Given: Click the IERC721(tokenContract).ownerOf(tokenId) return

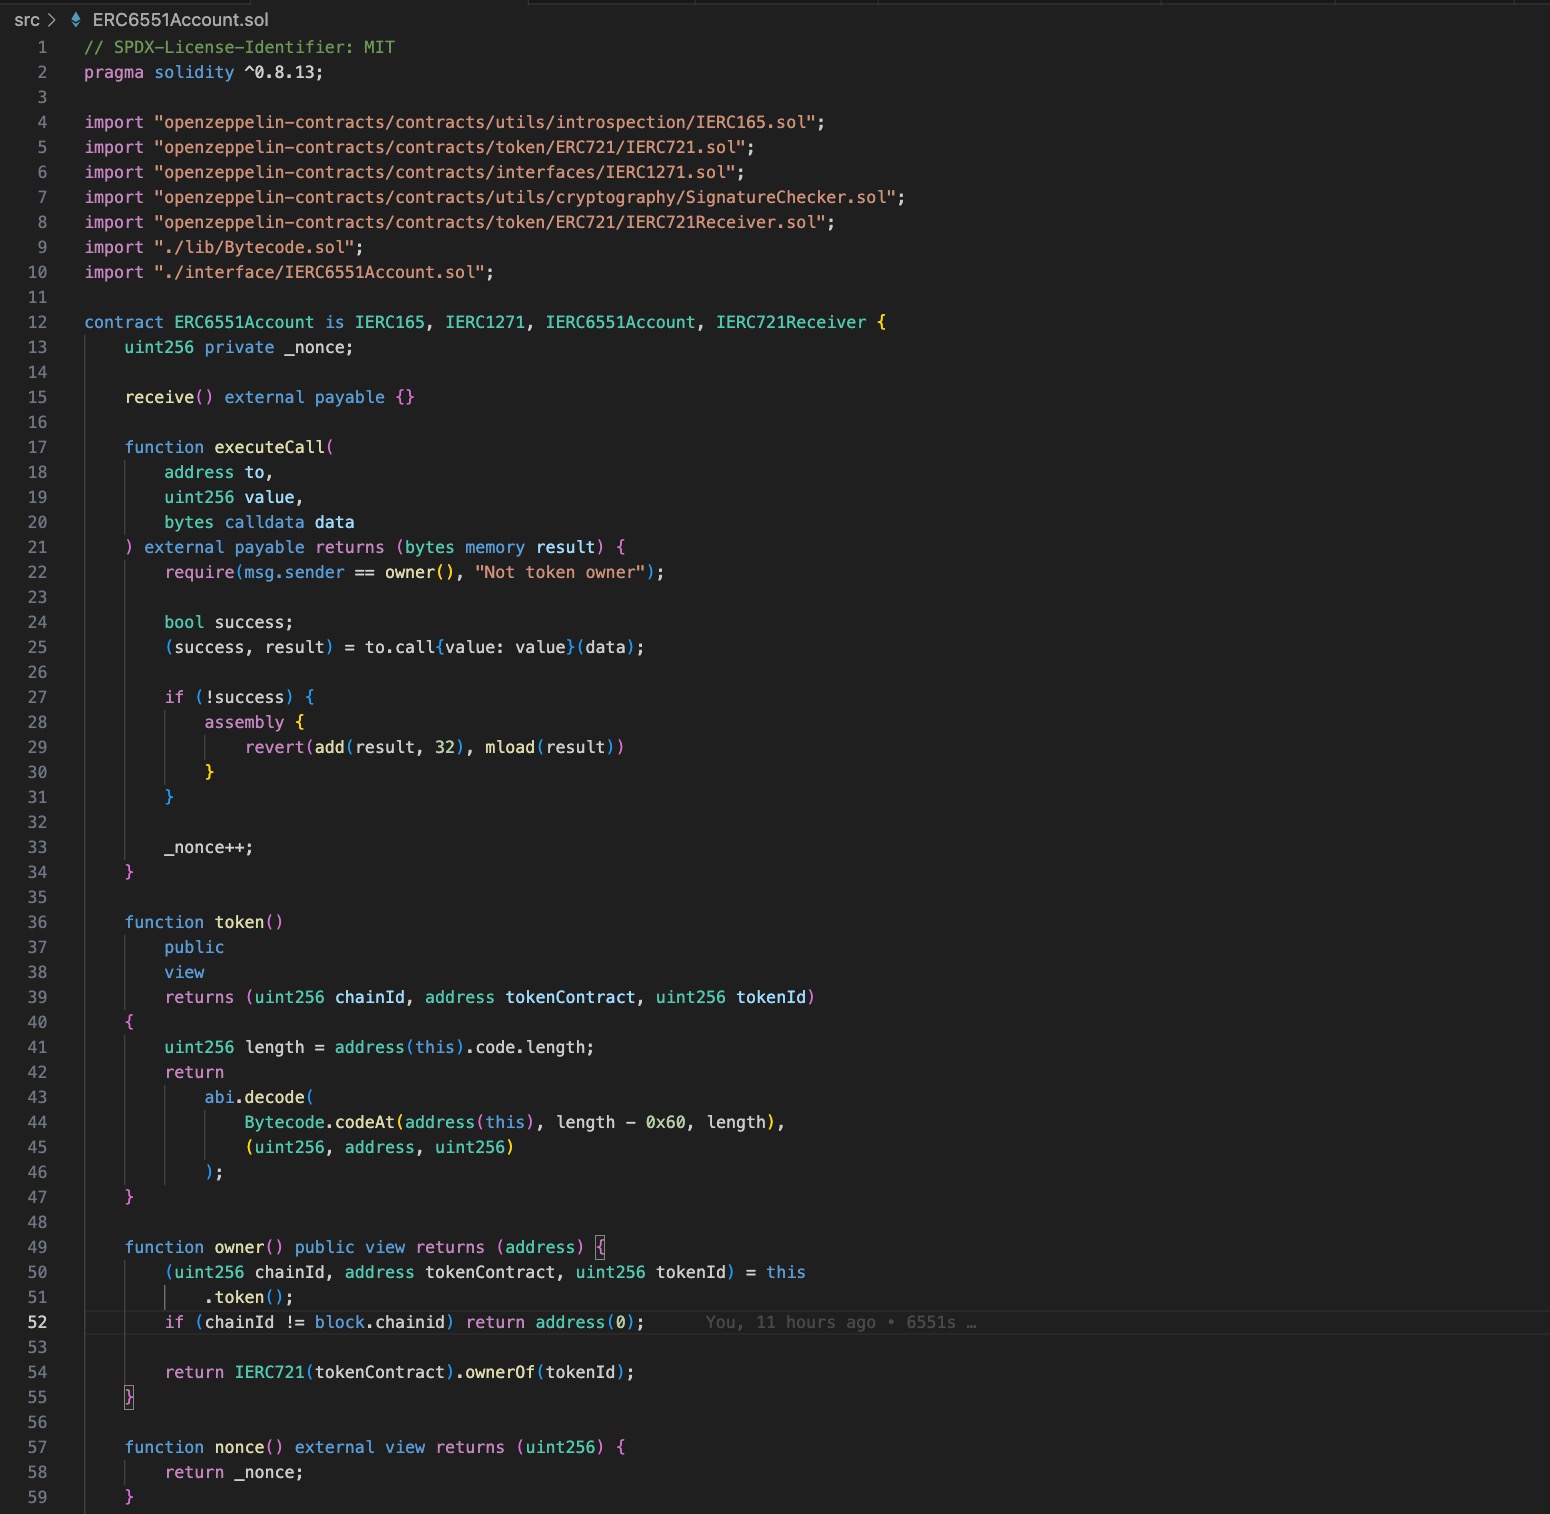Looking at the screenshot, I should tap(399, 1372).
